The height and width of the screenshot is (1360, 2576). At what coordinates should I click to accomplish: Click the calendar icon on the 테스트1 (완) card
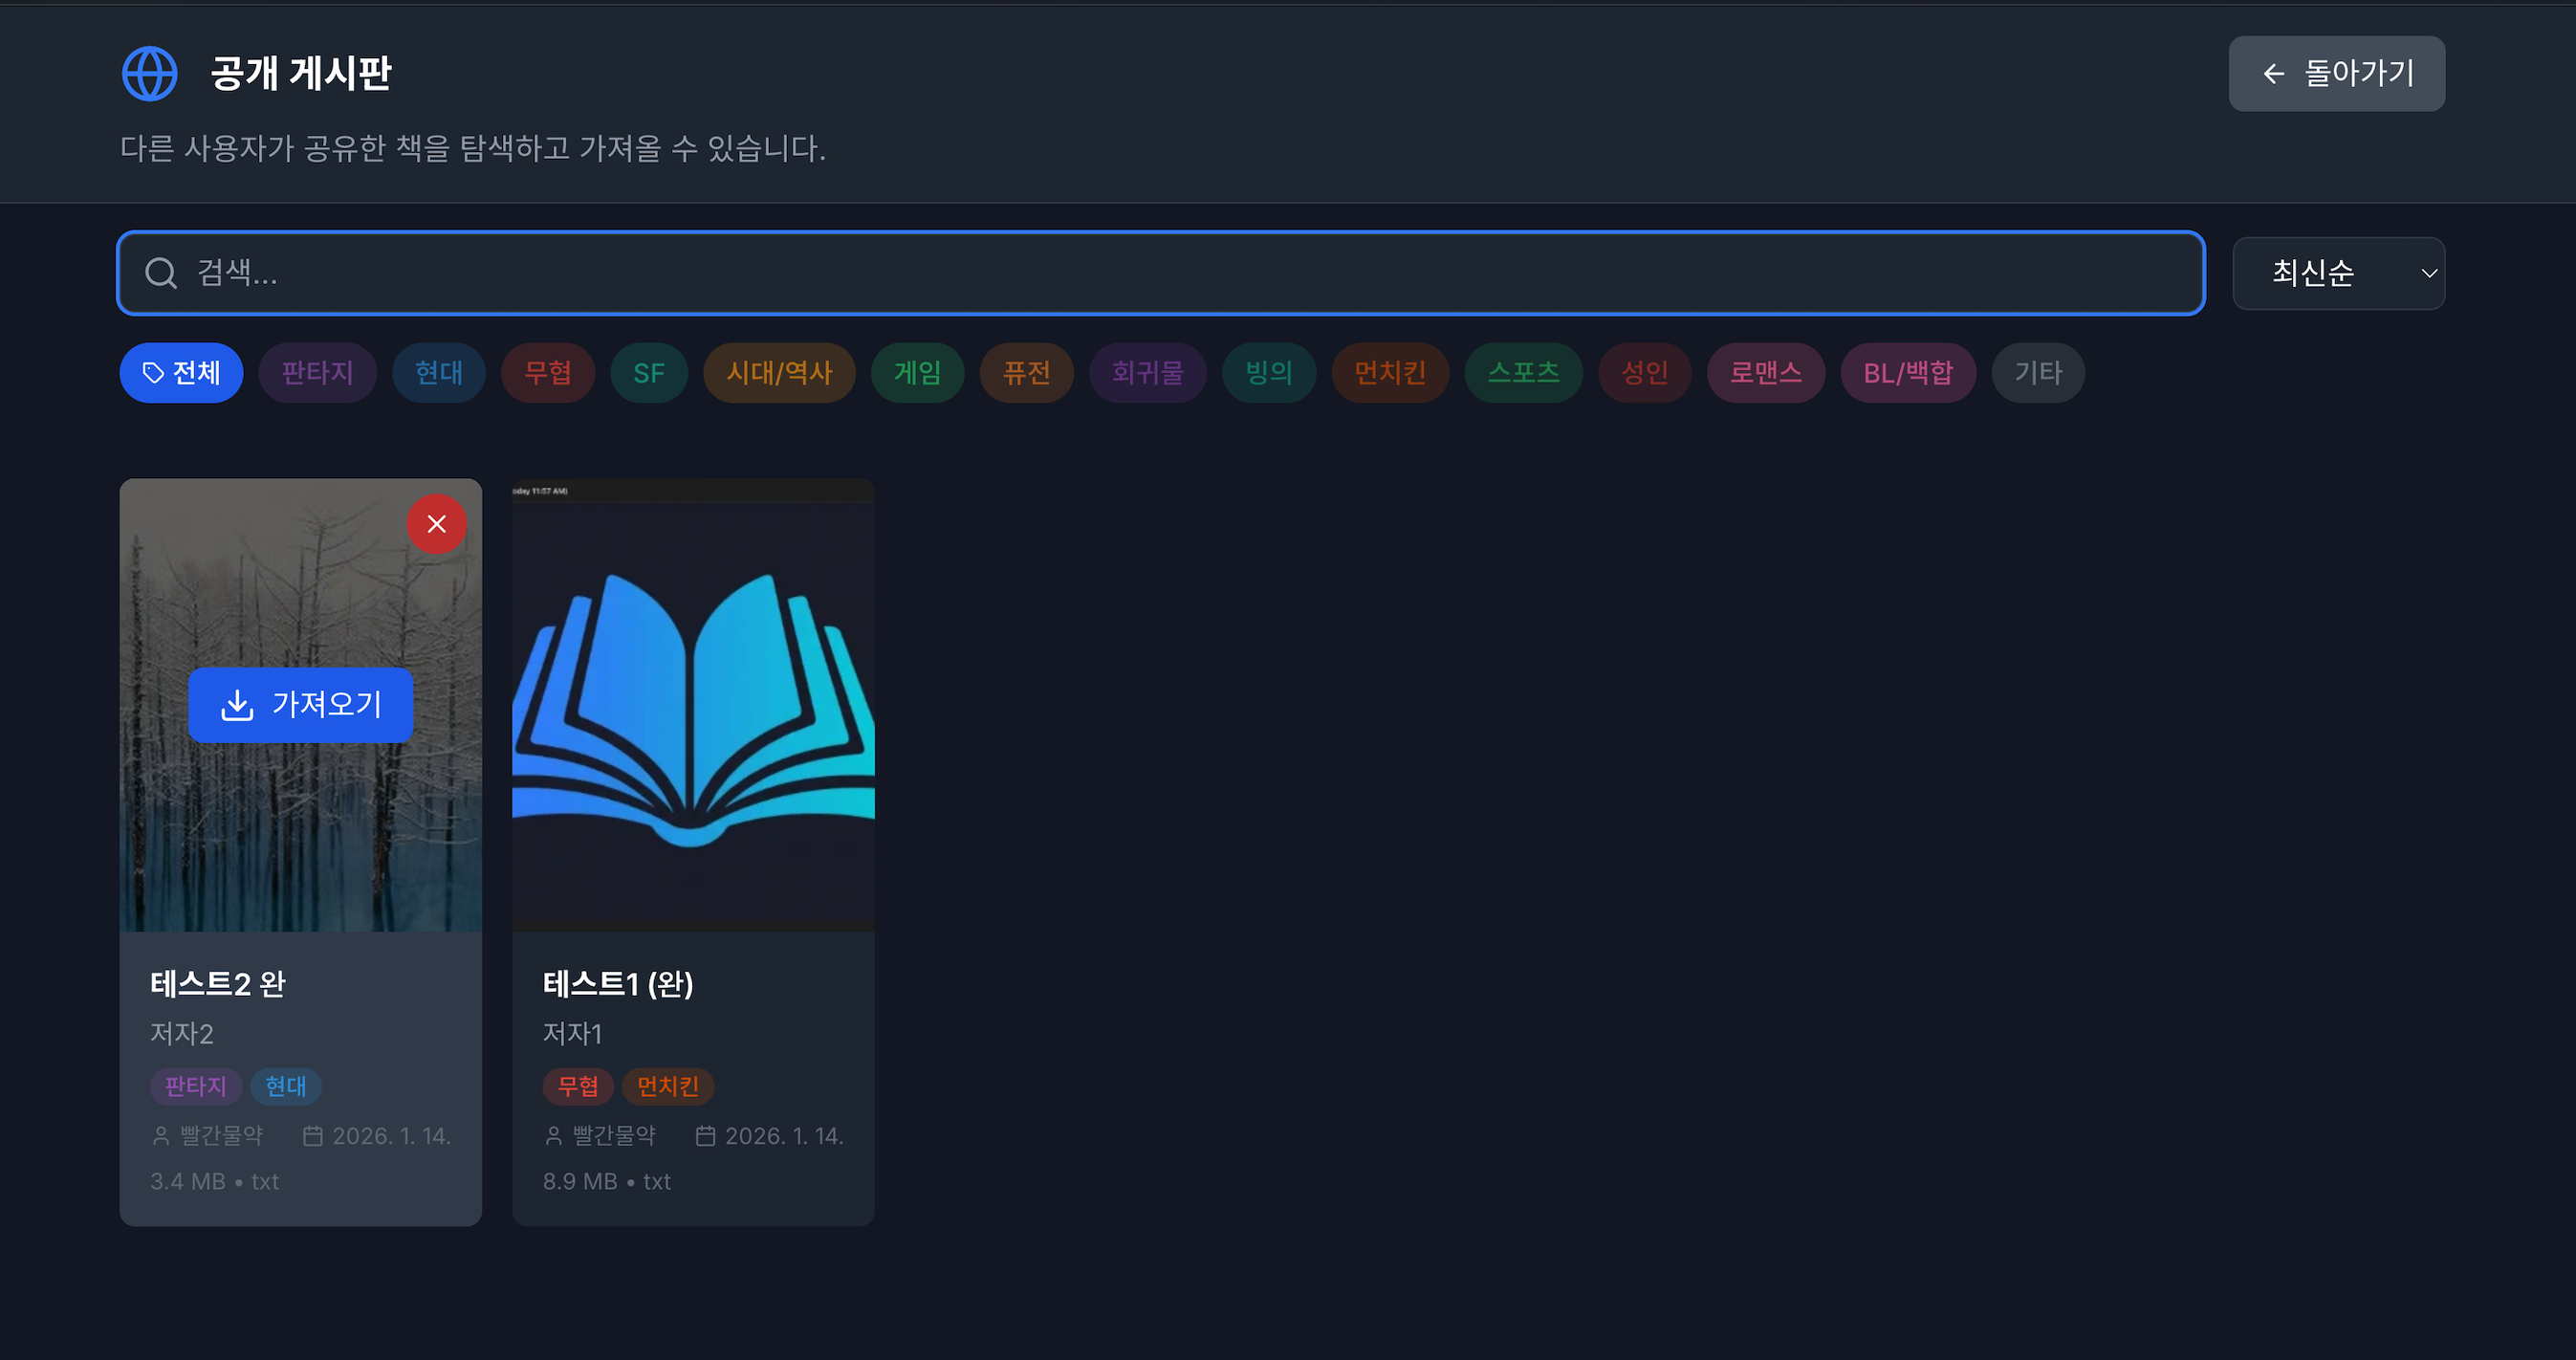[705, 1136]
